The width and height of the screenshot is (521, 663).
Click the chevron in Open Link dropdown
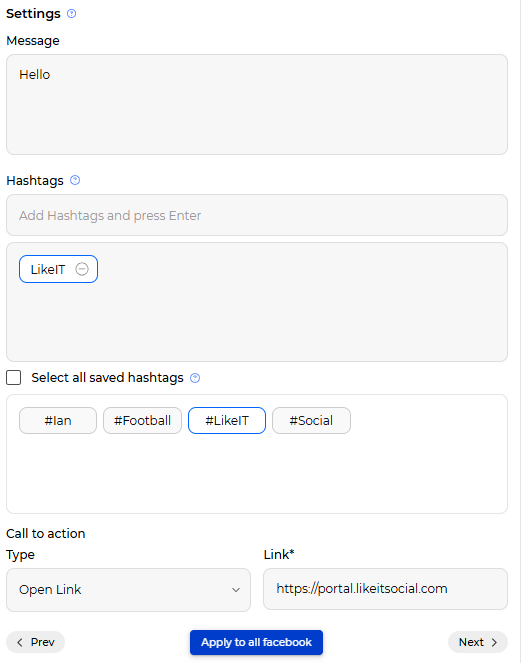coord(236,590)
